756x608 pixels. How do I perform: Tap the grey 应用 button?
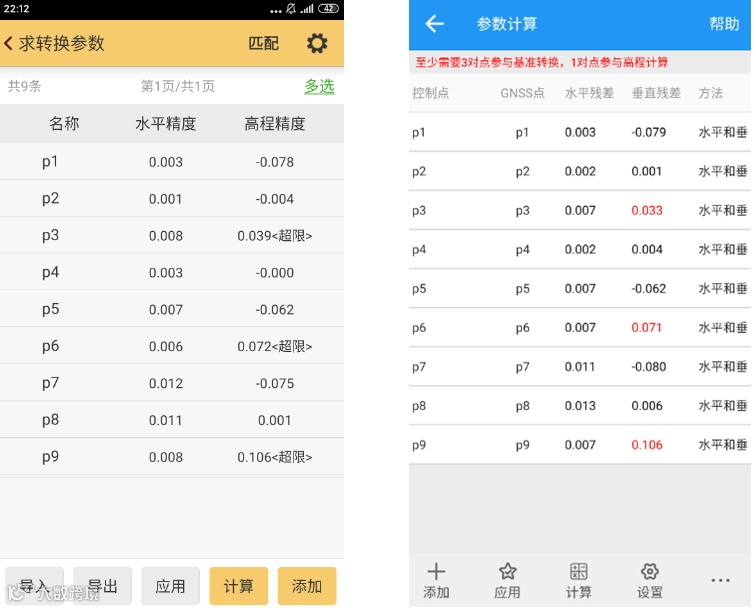(170, 586)
